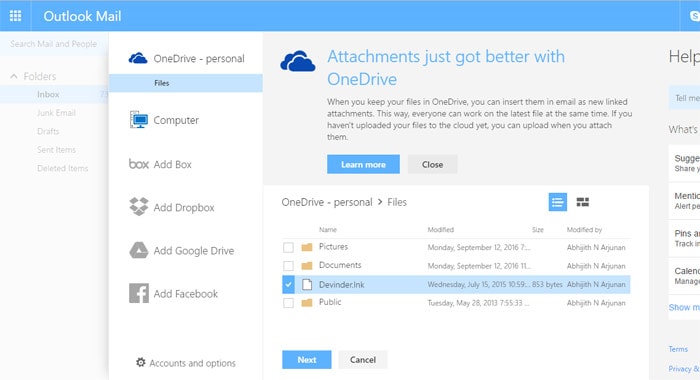Click Show more link in Help pane
The width and height of the screenshot is (700, 380).
[x=684, y=307]
